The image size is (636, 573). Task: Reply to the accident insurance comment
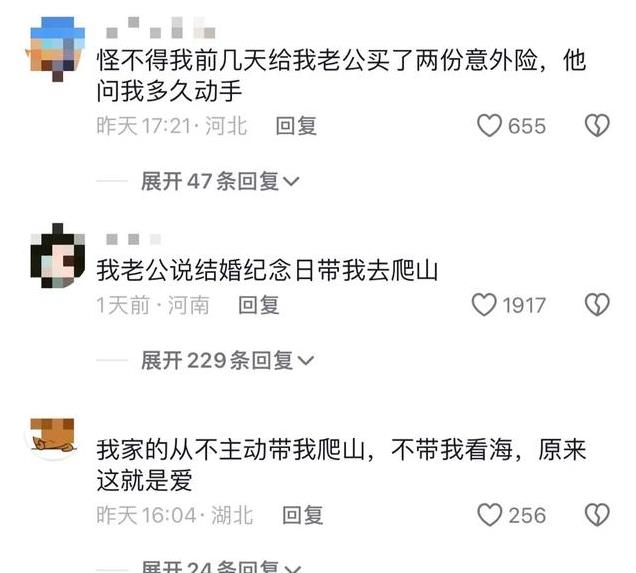click(x=296, y=126)
